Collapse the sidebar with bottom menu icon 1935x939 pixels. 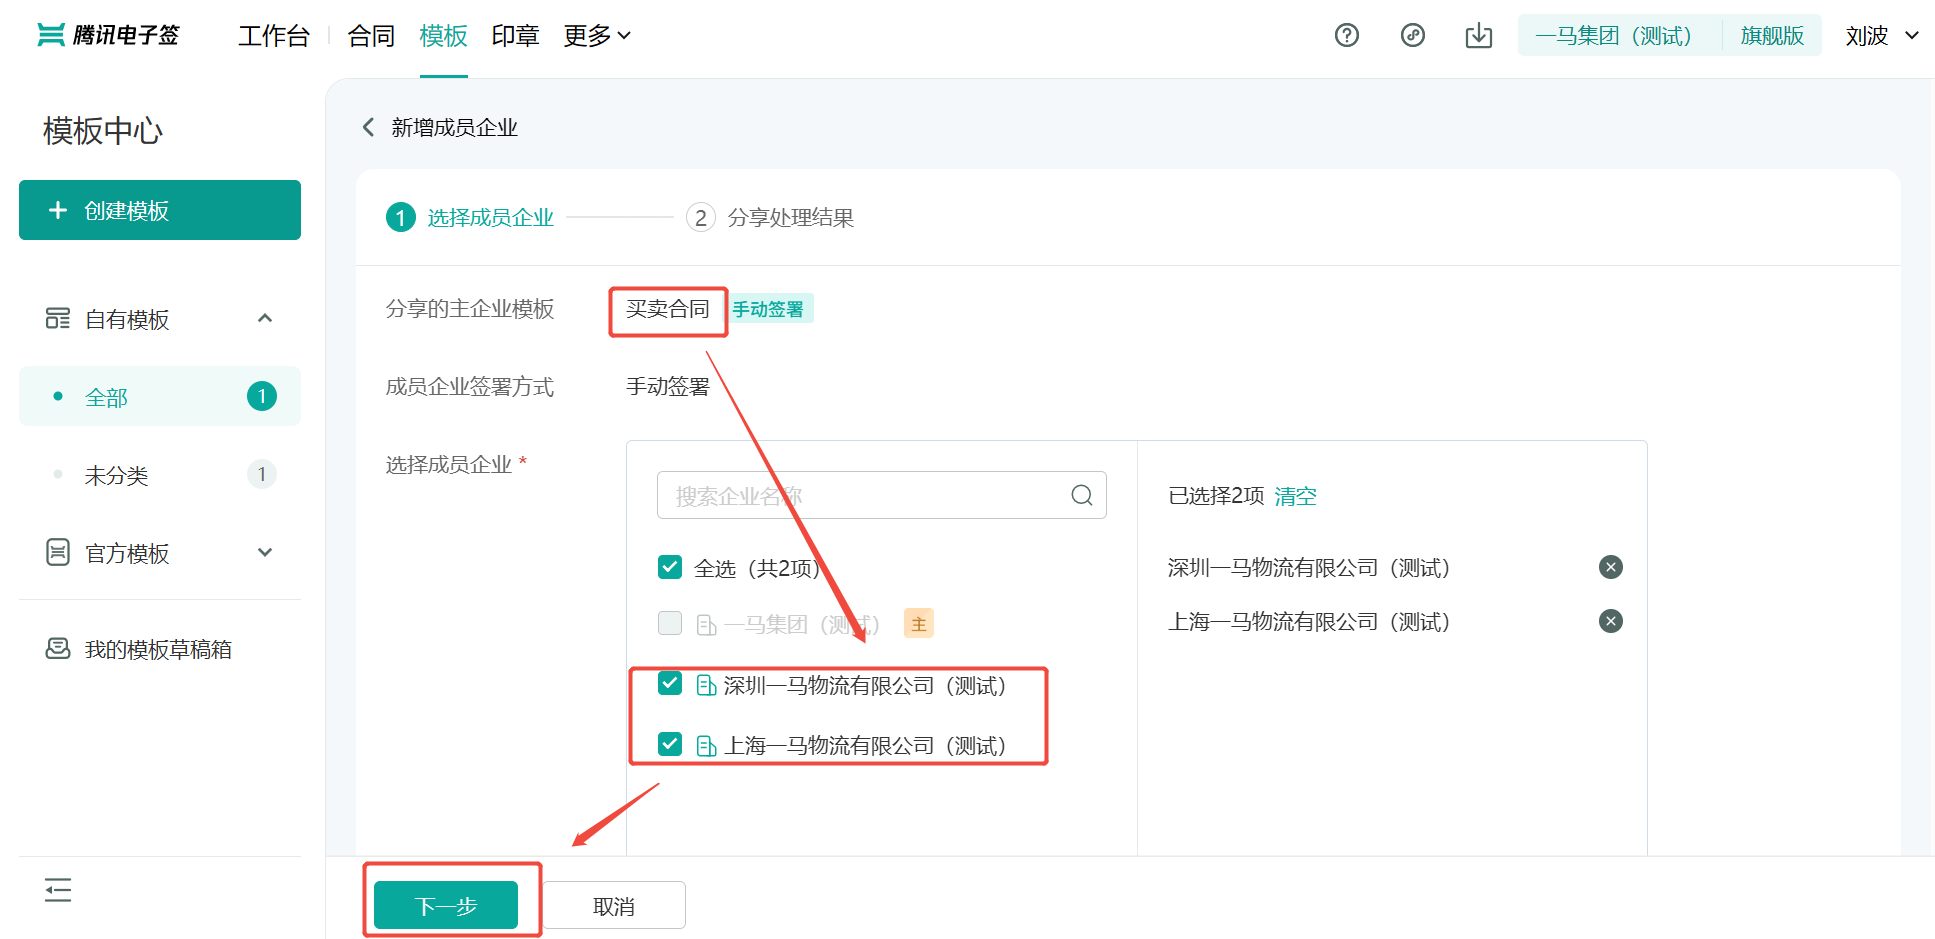(x=58, y=889)
